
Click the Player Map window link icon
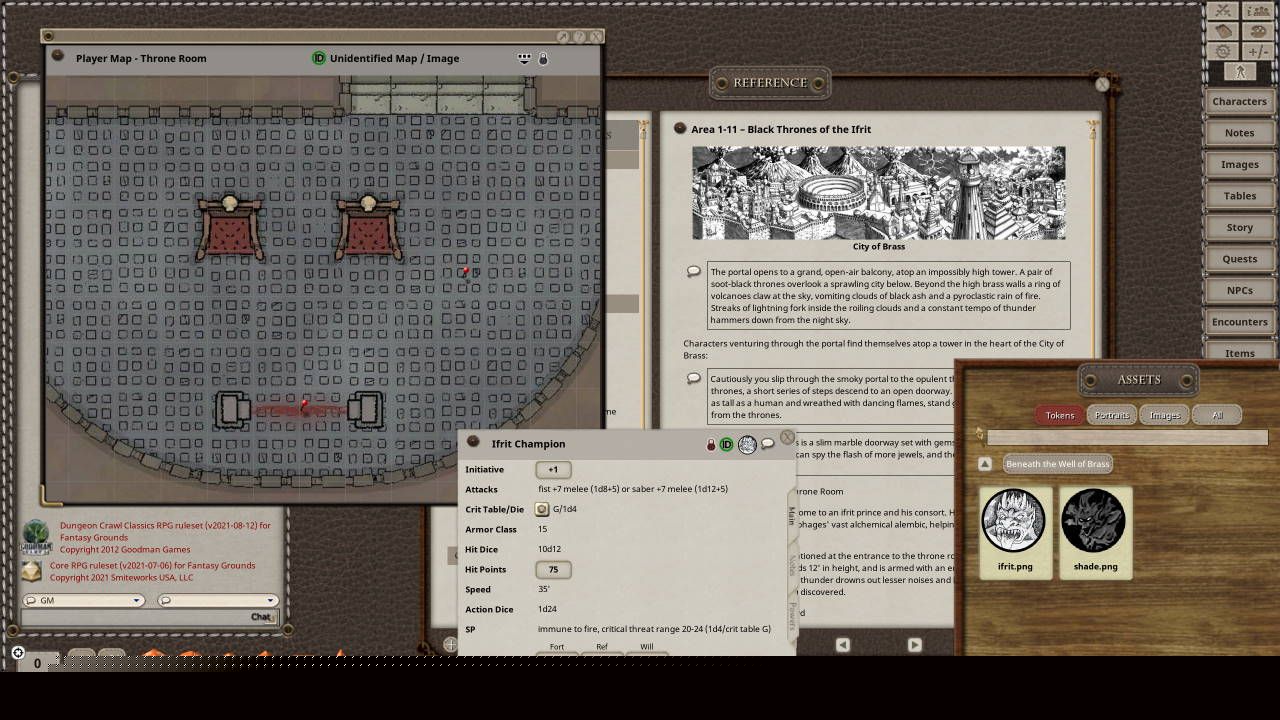[58, 57]
